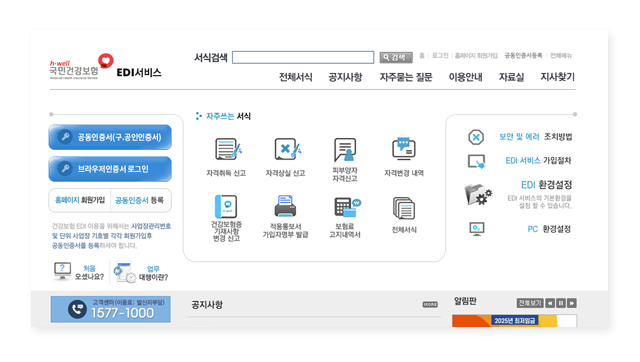Click top 홈페이지 회원가입 utility link

click(x=476, y=56)
